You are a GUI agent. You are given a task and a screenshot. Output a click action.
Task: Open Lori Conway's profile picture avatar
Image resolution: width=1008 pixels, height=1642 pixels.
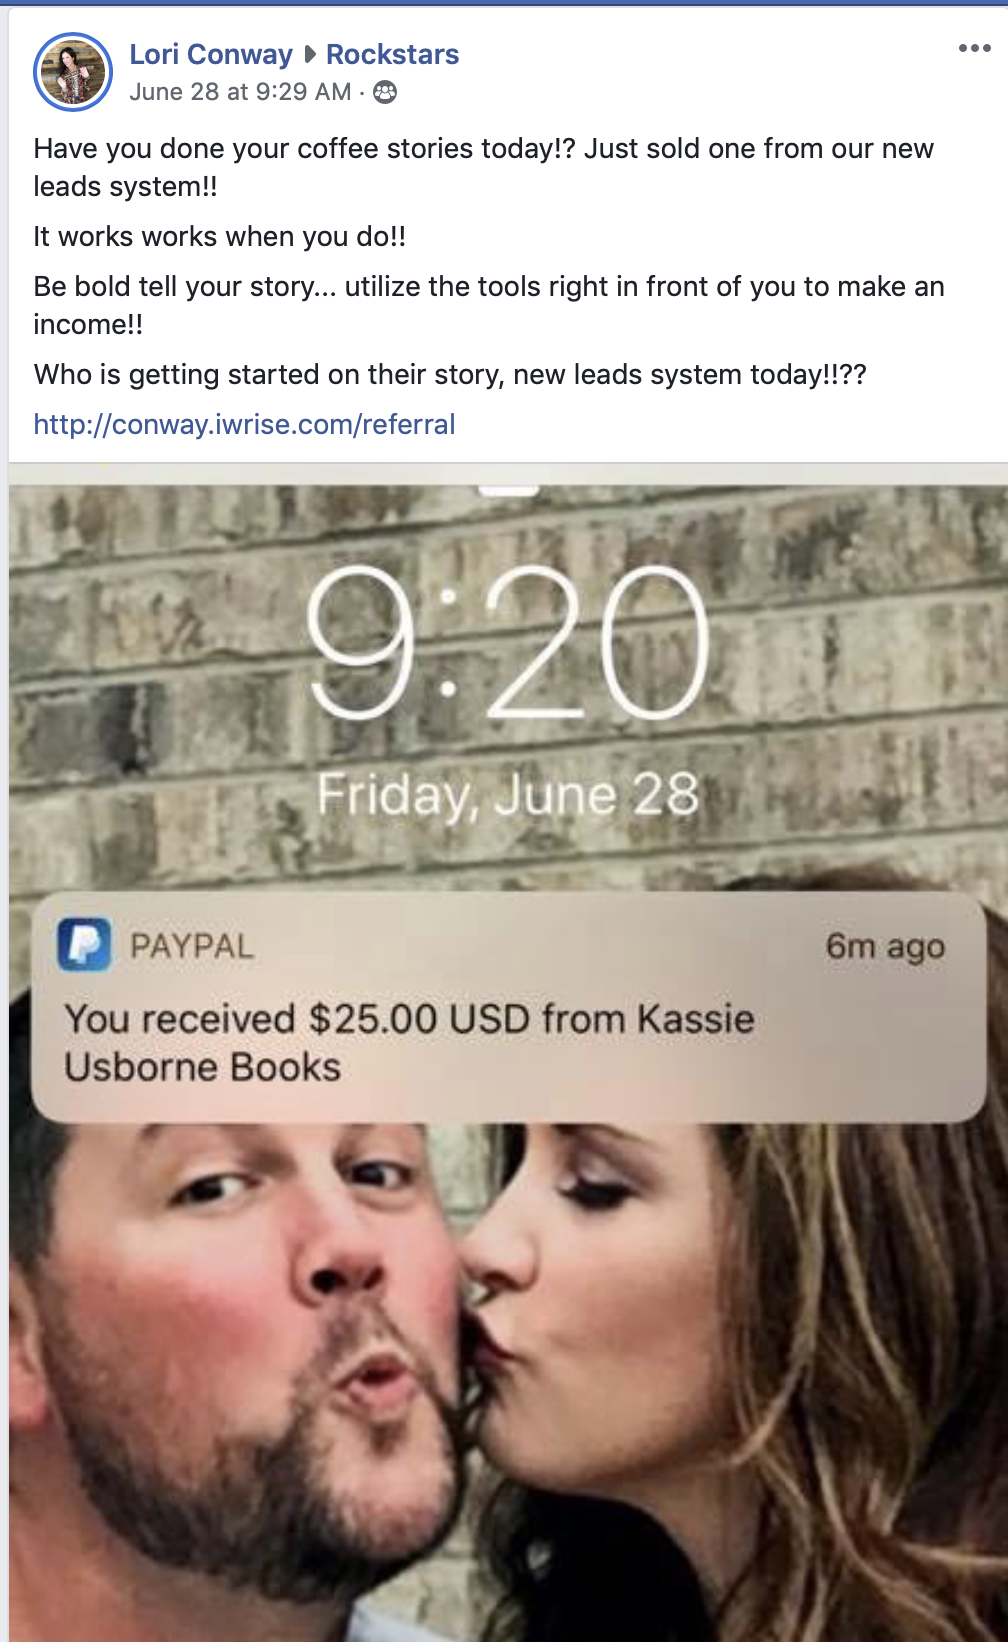coord(72,72)
